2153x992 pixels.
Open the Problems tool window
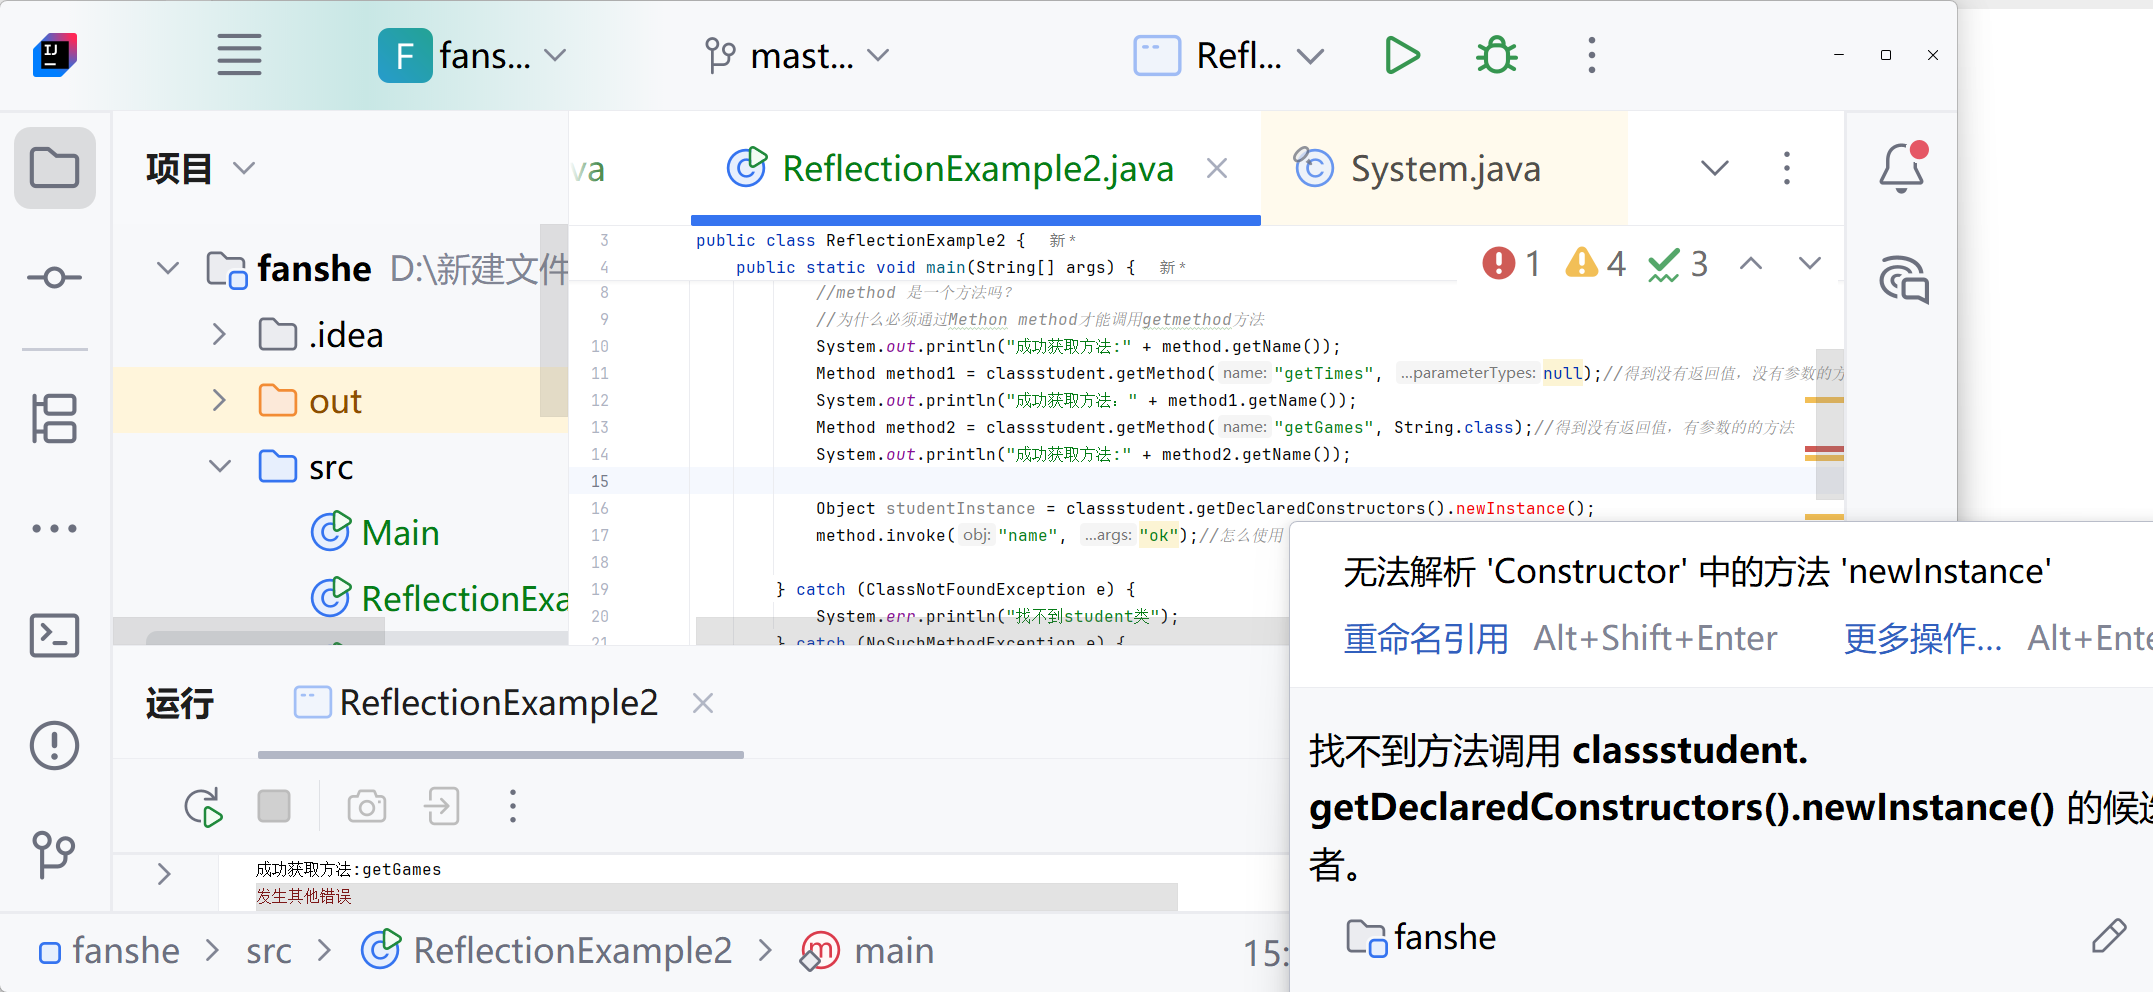coord(55,745)
